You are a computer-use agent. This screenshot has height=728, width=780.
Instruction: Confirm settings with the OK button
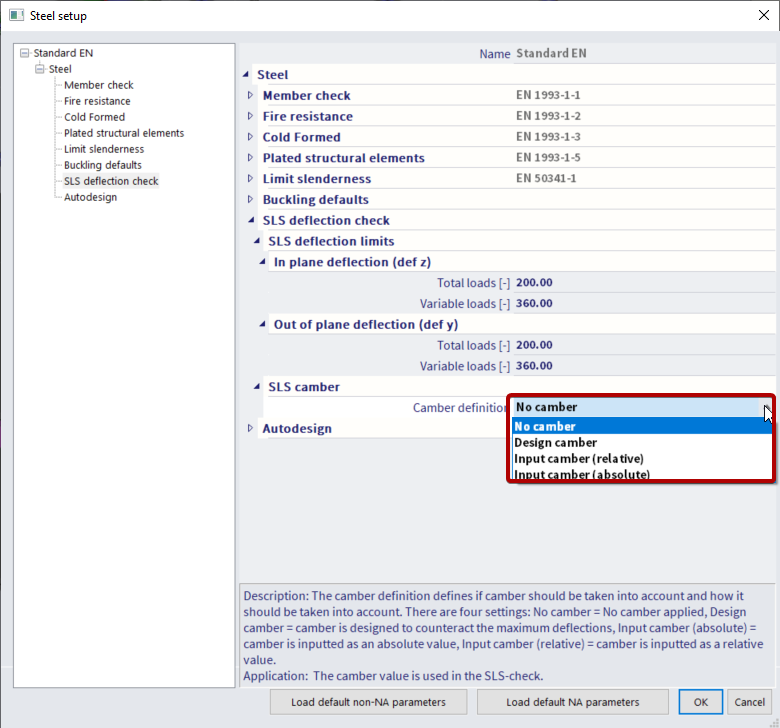tap(700, 702)
